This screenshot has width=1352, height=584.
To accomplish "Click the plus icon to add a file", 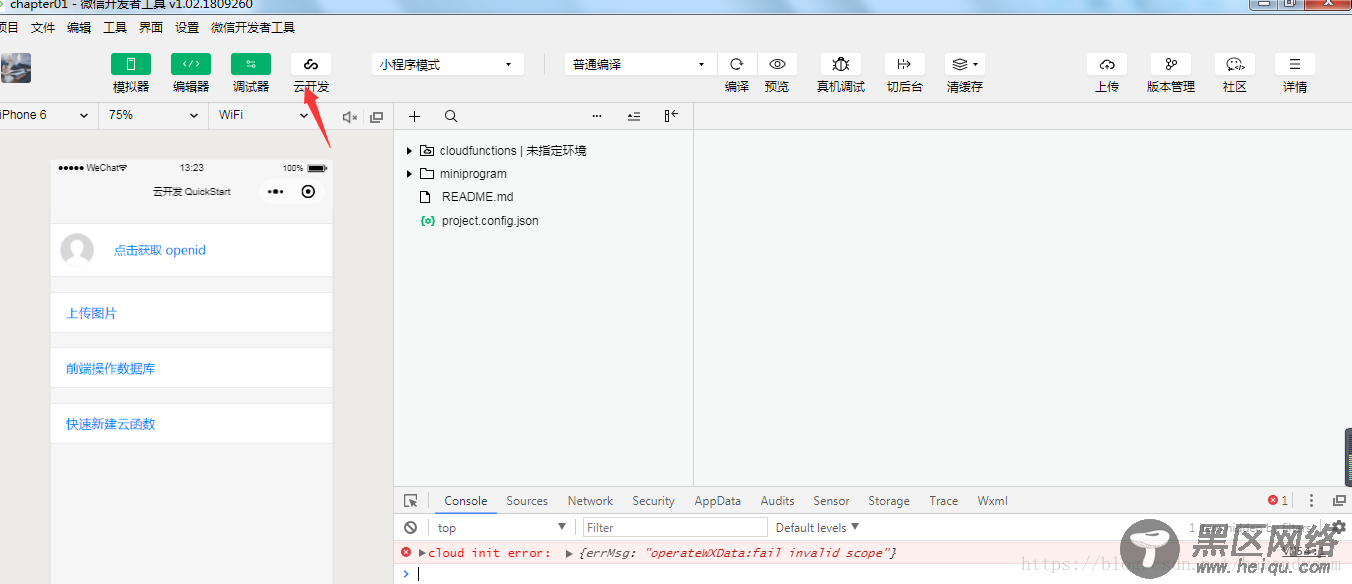I will [x=415, y=116].
